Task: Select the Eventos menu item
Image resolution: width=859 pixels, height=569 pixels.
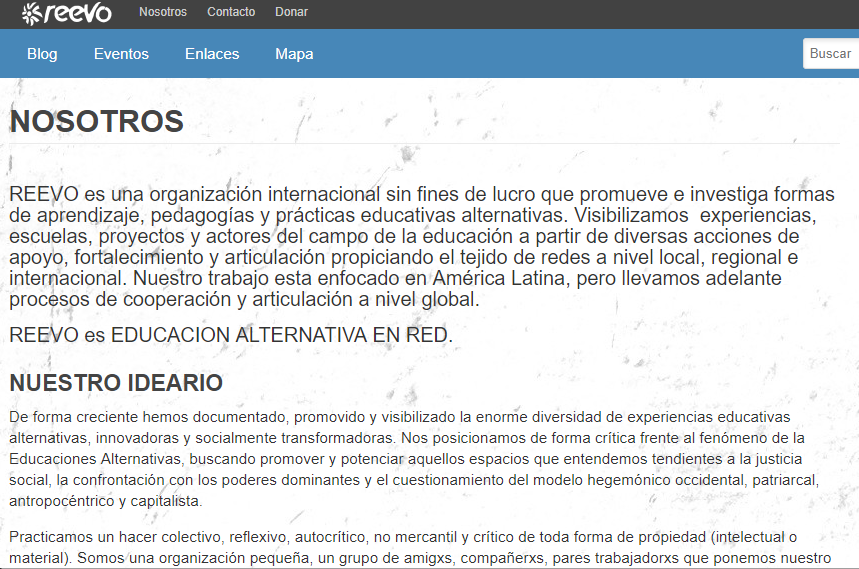Action: tap(121, 54)
